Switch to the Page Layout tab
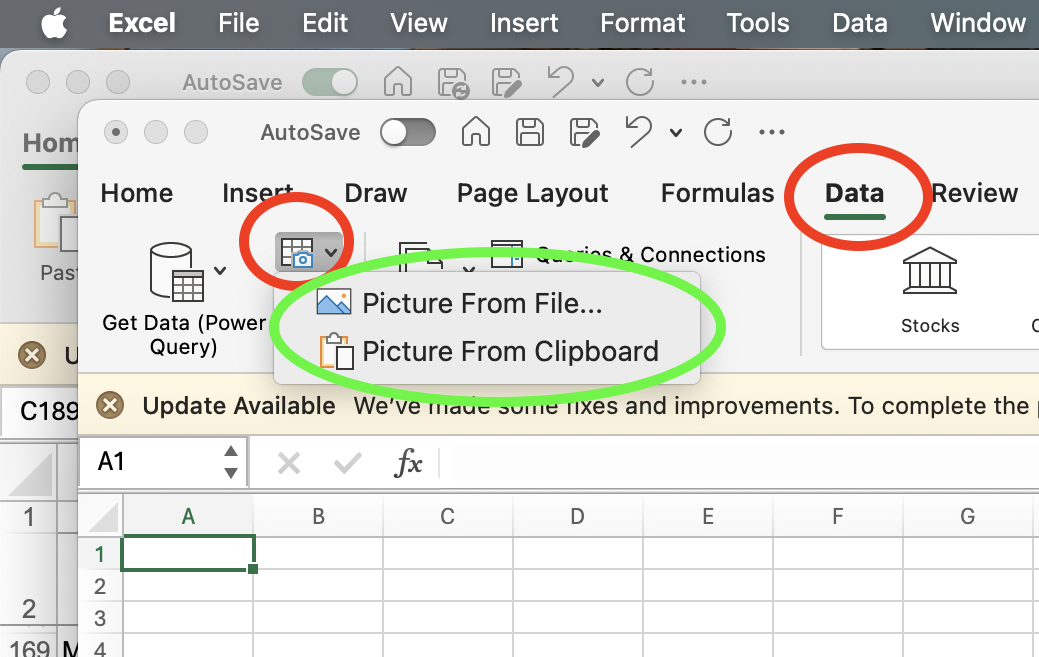Viewport: 1039px width, 657px height. (532, 193)
